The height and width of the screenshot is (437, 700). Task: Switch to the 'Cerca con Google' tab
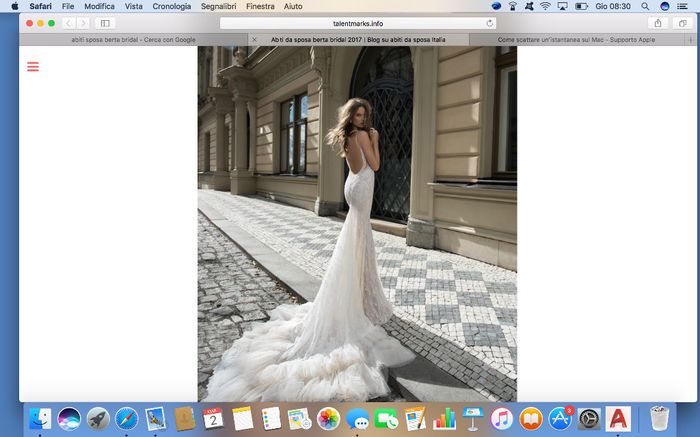[134, 39]
